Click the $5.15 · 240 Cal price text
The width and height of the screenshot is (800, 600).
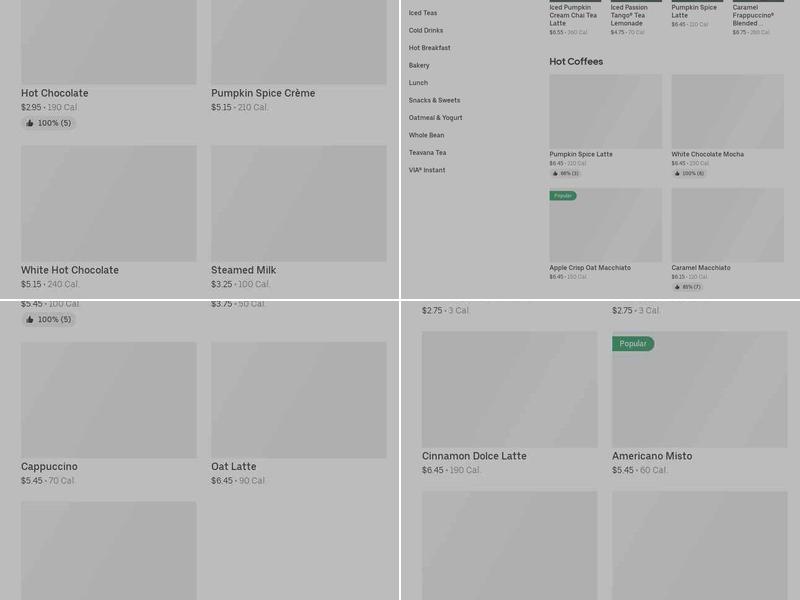(49, 285)
